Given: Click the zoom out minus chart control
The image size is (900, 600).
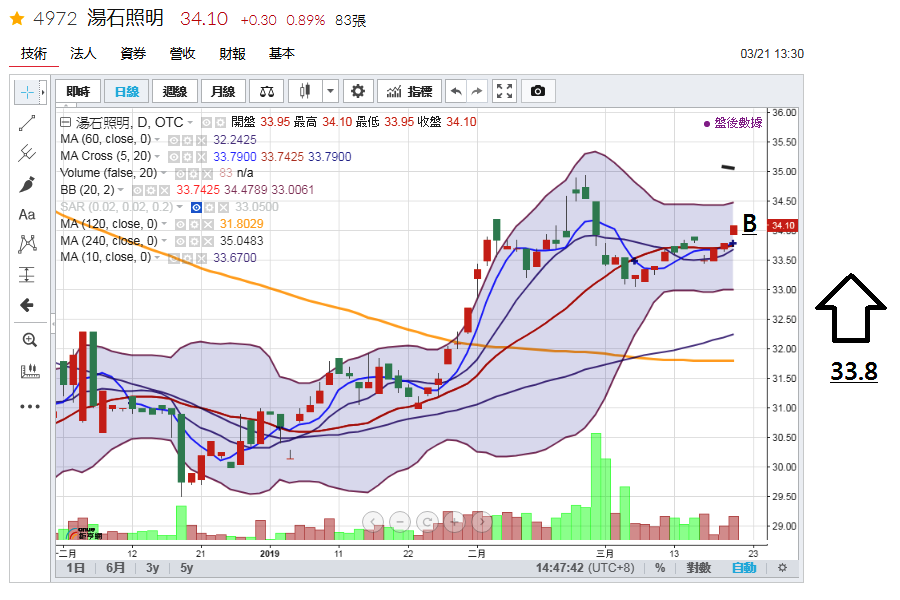Looking at the screenshot, I should click(x=400, y=522).
